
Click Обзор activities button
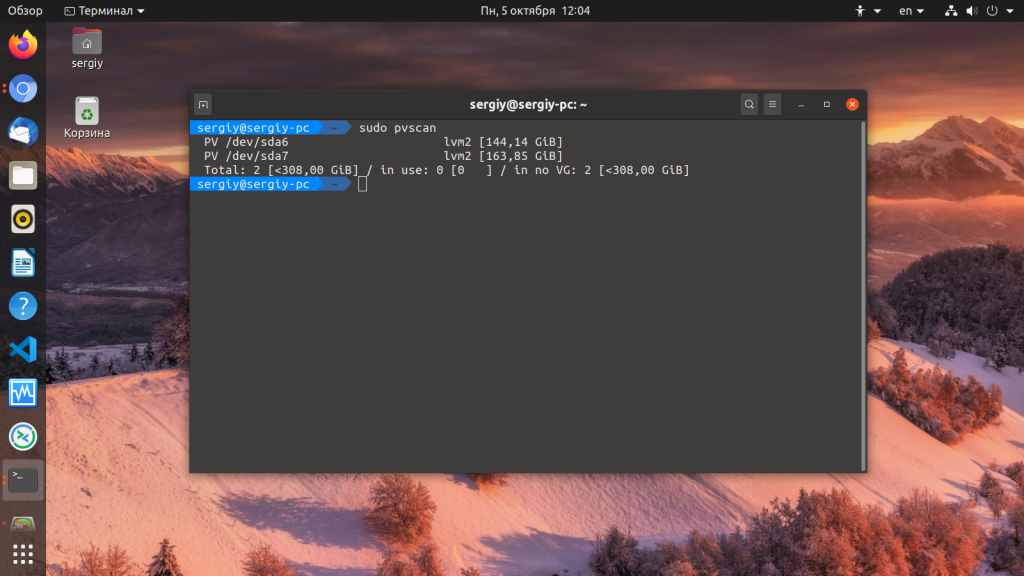coord(25,11)
